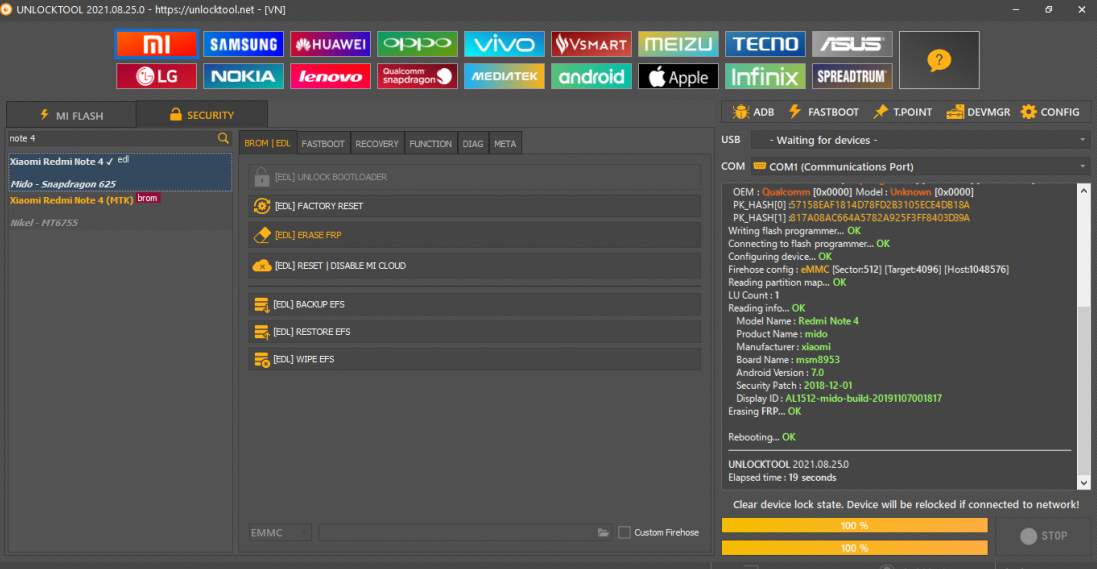
Task: Click the STOP button
Action: tap(1043, 536)
